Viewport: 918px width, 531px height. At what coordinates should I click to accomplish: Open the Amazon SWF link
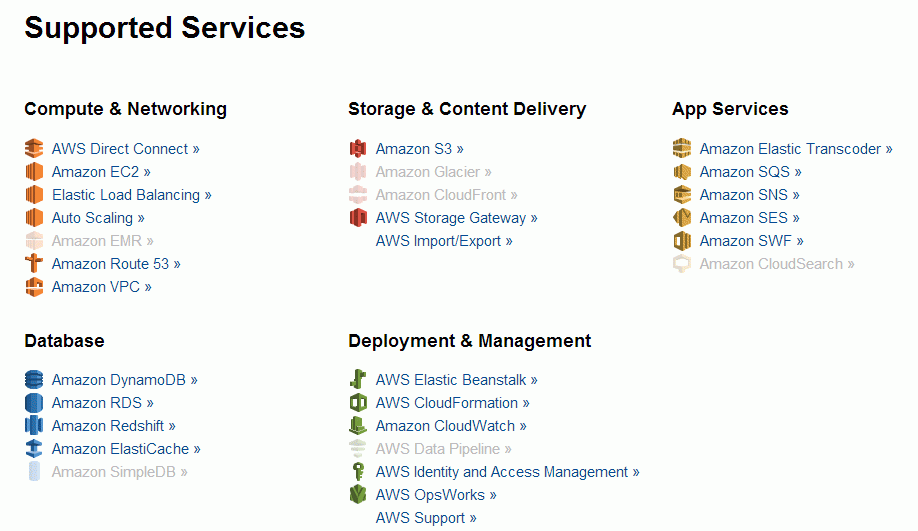[752, 241]
